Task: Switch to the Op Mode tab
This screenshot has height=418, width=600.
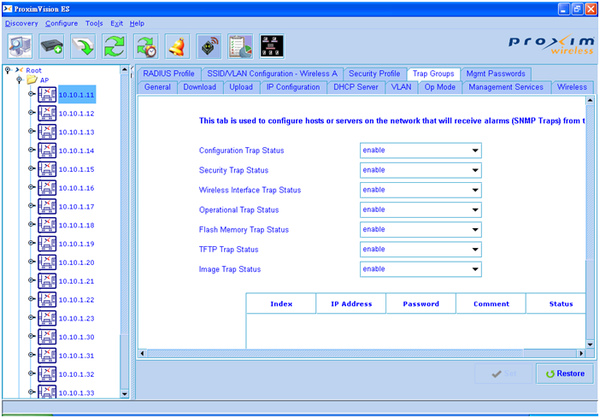Action: tap(440, 87)
